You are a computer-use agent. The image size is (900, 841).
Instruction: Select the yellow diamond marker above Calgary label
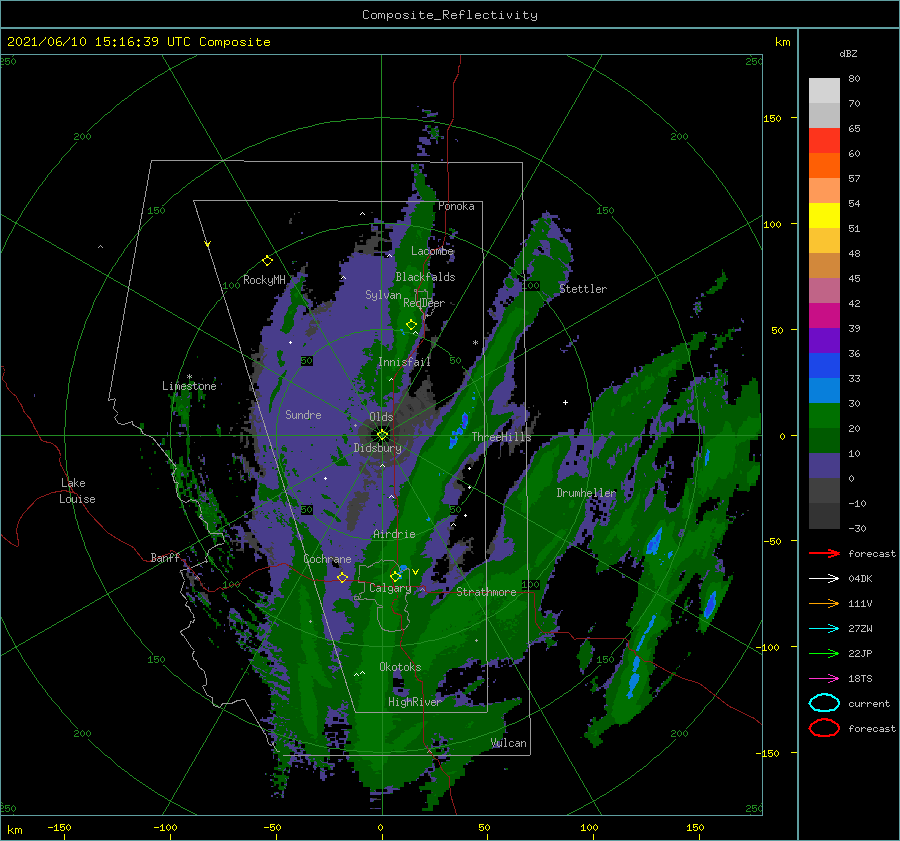click(x=395, y=576)
